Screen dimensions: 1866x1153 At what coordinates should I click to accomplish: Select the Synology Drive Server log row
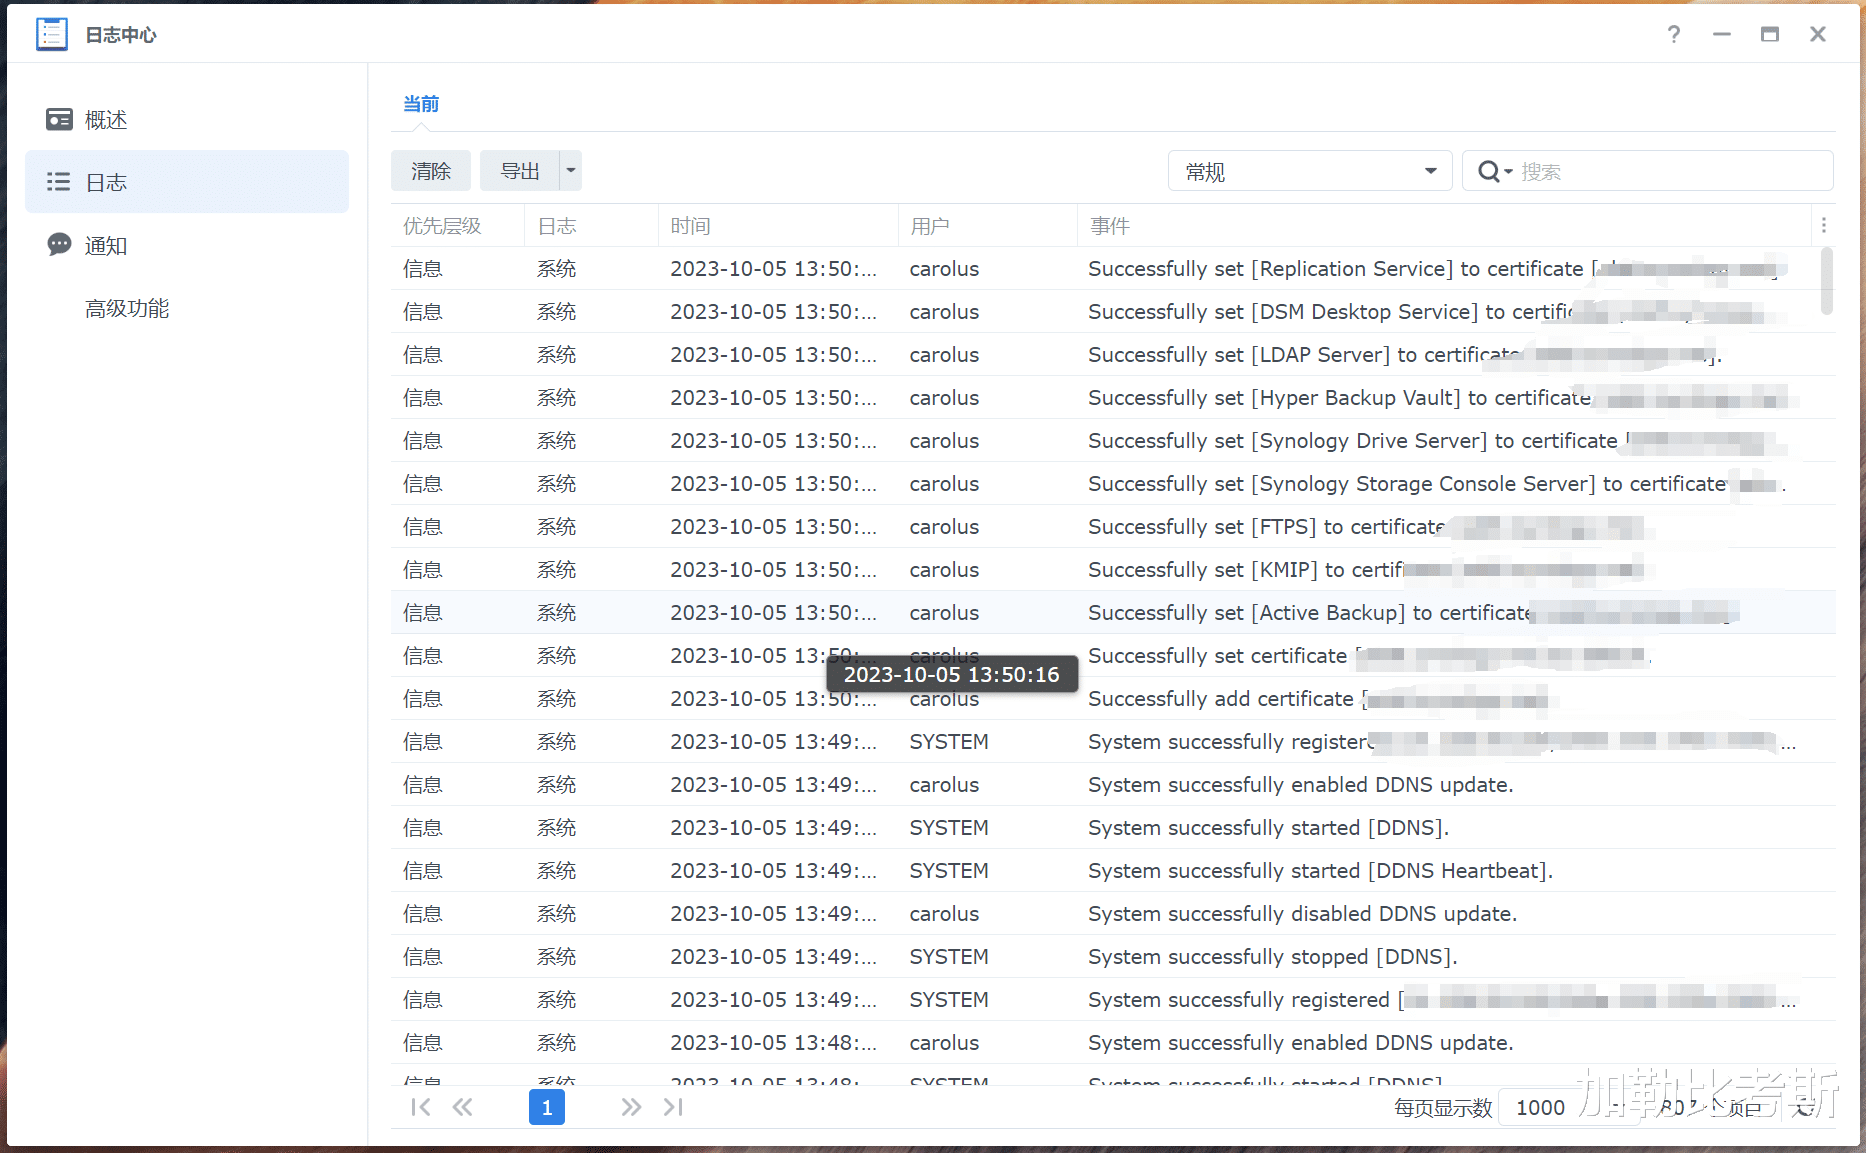pyautogui.click(x=1112, y=441)
